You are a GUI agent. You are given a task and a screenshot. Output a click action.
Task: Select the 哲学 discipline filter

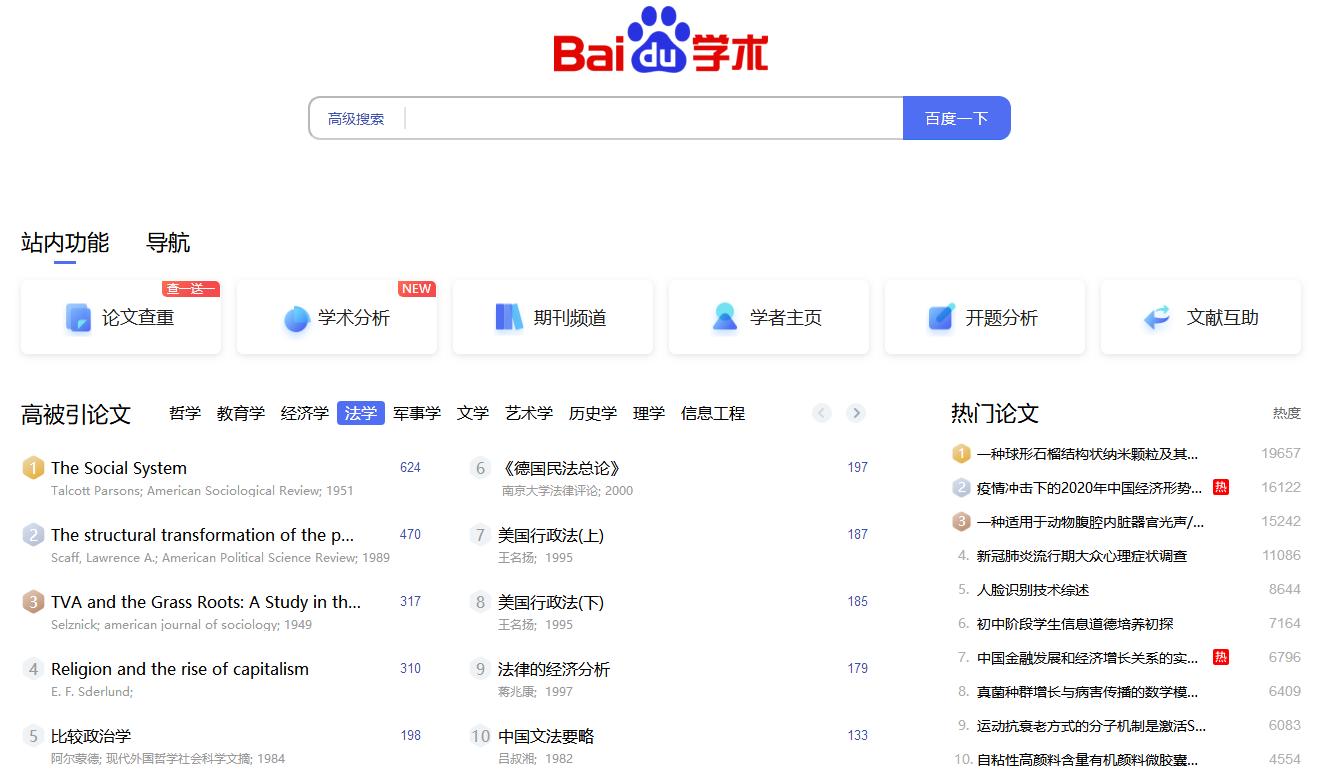(x=185, y=413)
